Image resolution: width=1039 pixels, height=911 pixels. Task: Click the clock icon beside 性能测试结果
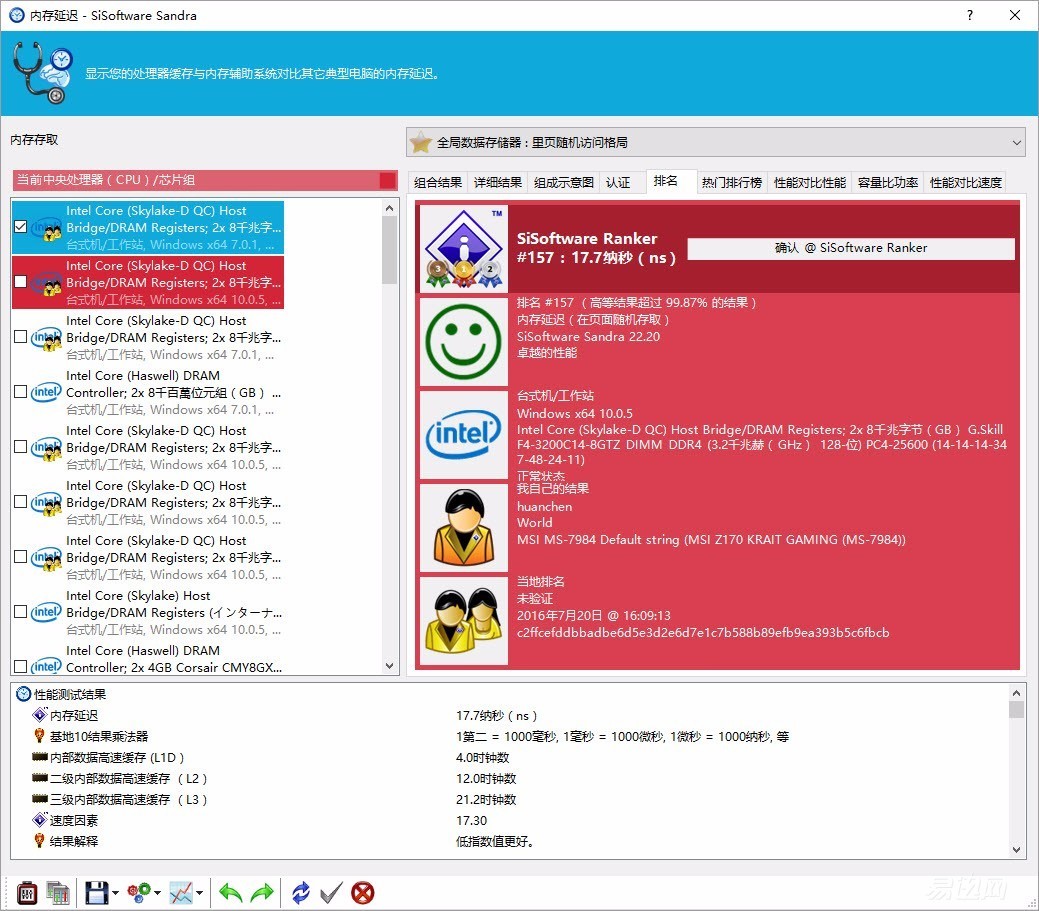point(24,694)
